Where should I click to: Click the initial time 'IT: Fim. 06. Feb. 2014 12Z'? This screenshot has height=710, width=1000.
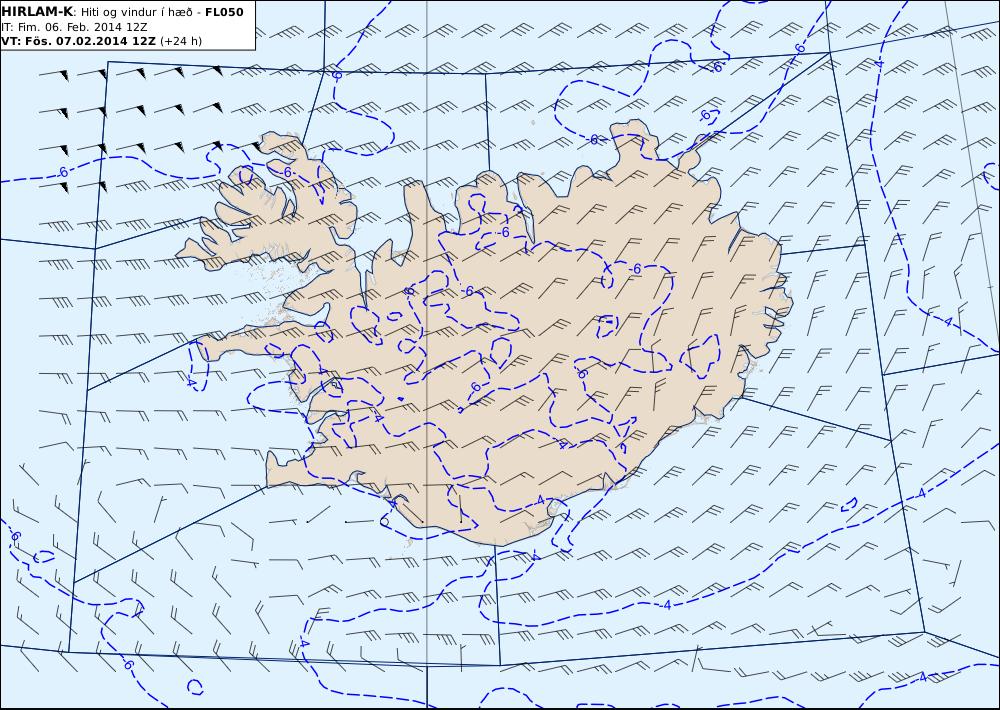click(75, 27)
